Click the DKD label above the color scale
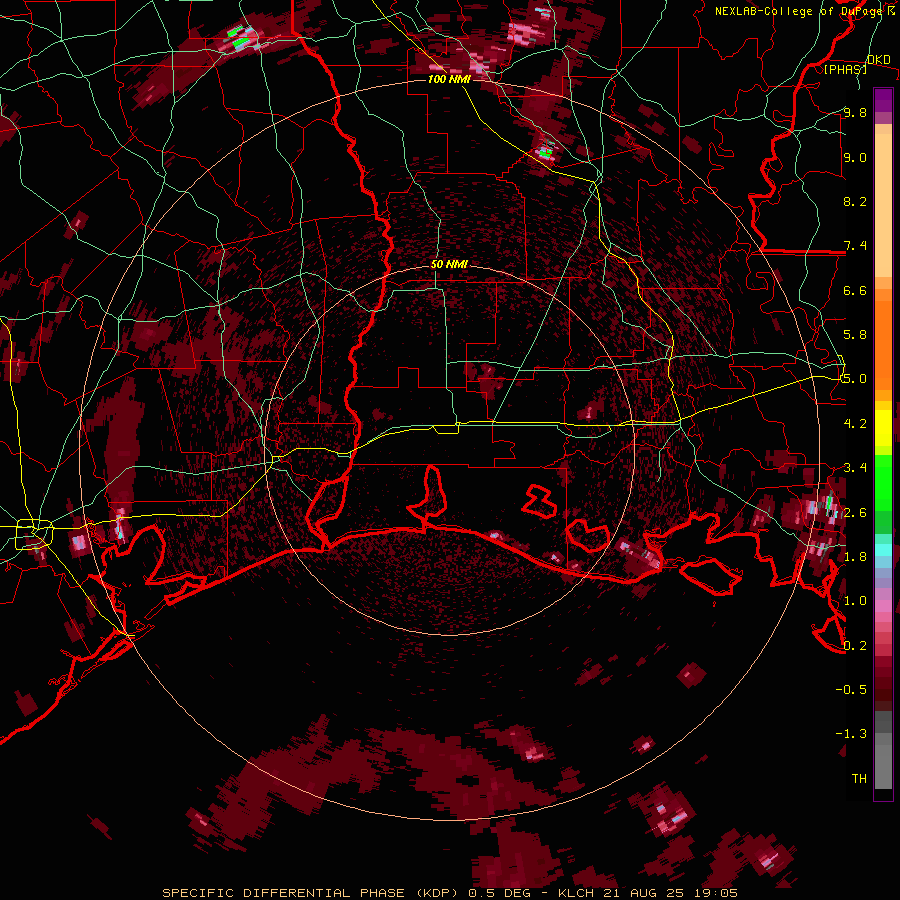 [x=879, y=59]
